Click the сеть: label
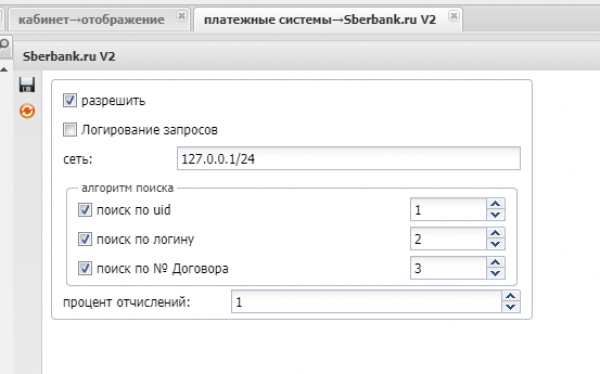600x374 pixels. pos(78,159)
